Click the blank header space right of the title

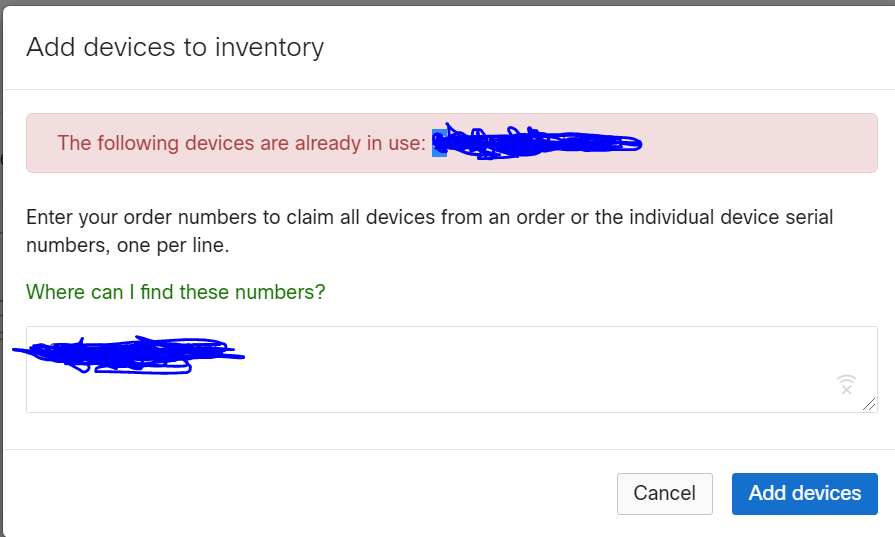pos(605,47)
